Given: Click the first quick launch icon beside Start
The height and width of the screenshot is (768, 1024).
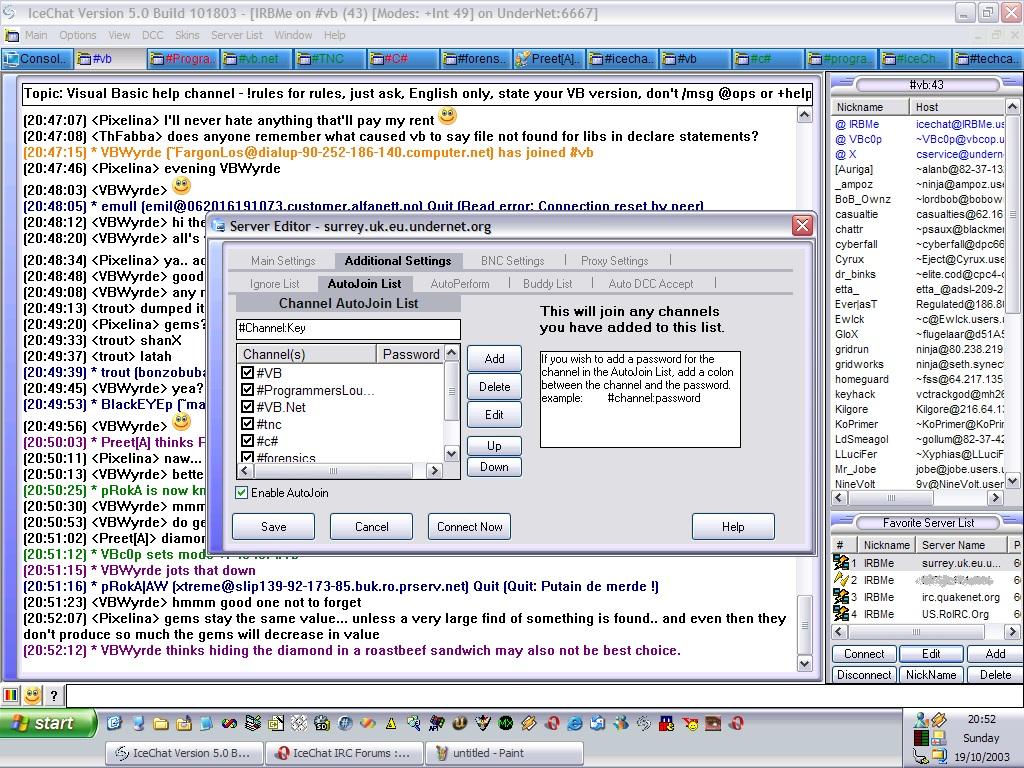Looking at the screenshot, I should click(x=114, y=723).
